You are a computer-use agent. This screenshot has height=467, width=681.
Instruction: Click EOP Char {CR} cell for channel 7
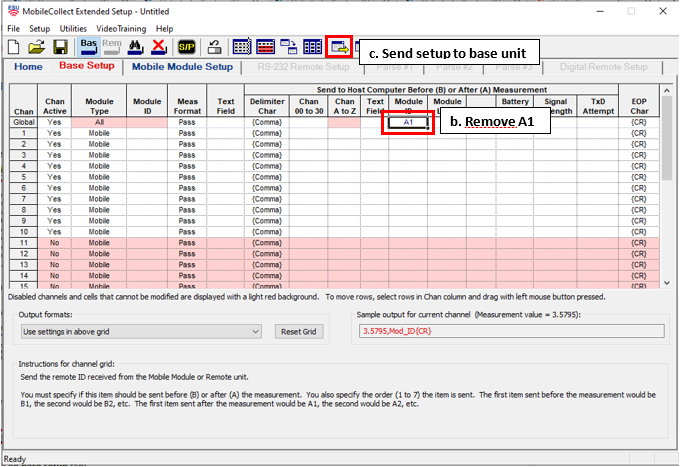[639, 199]
